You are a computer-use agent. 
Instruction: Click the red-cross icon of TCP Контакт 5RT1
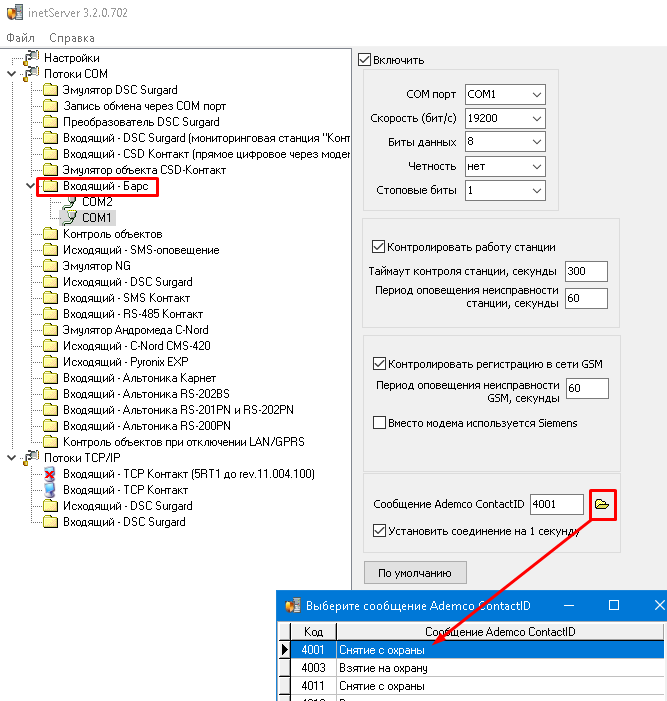(x=50, y=473)
